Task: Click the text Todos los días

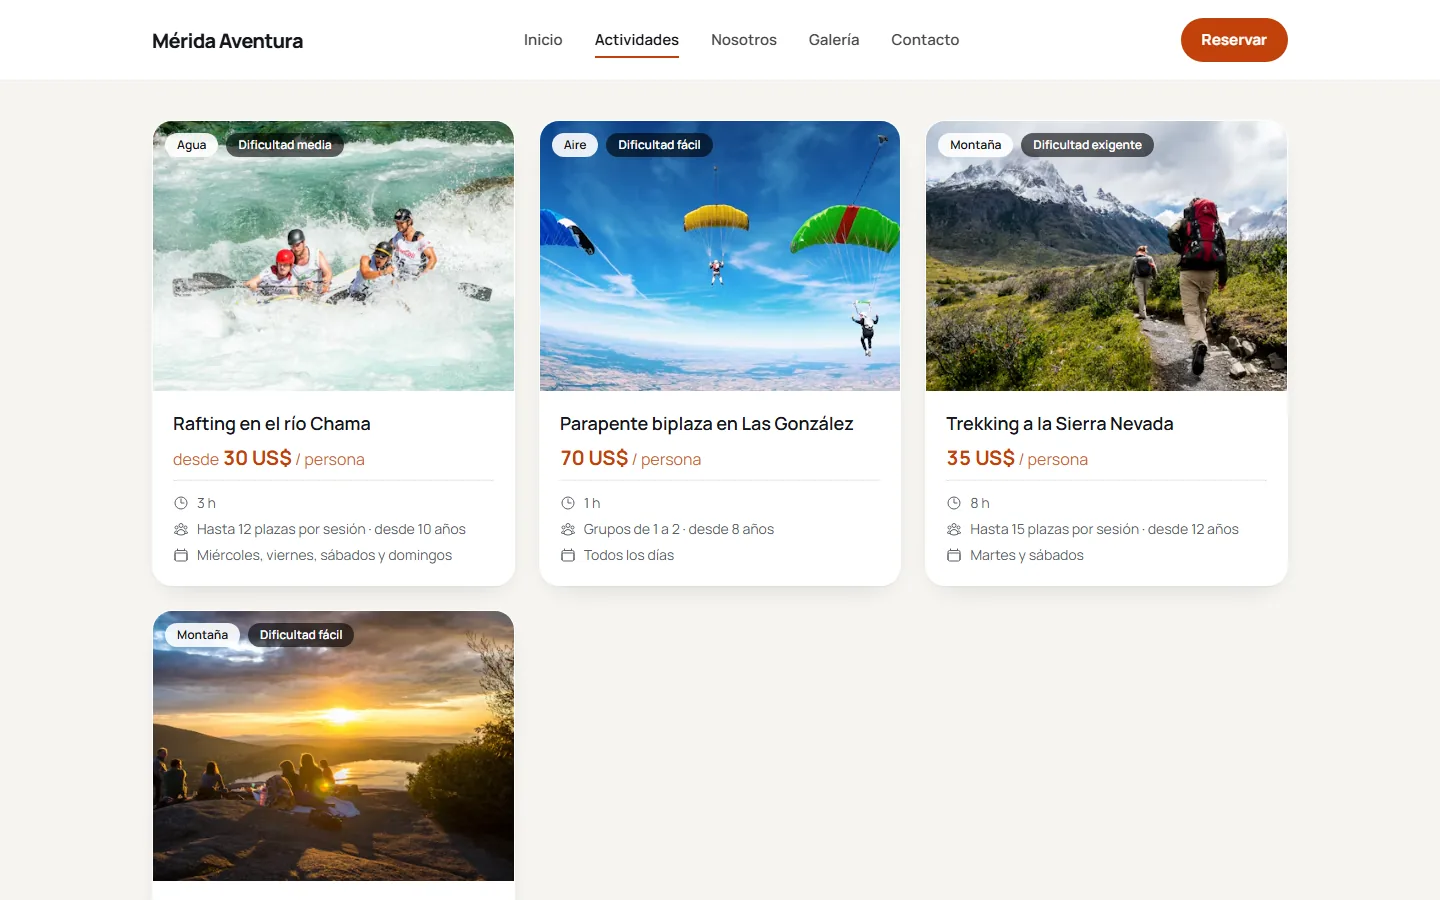Action: (x=629, y=555)
